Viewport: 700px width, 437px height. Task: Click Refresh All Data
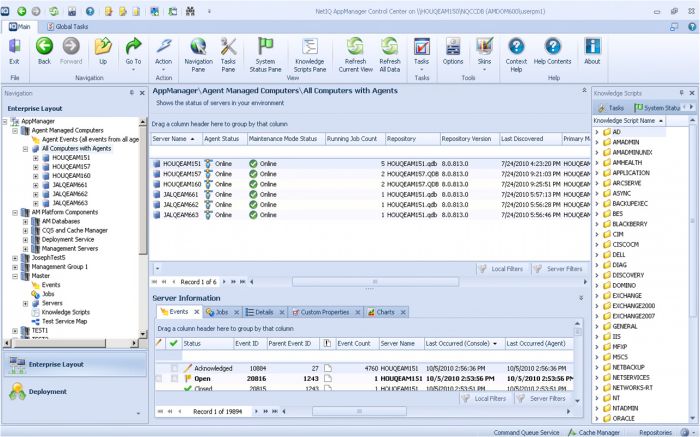[390, 54]
